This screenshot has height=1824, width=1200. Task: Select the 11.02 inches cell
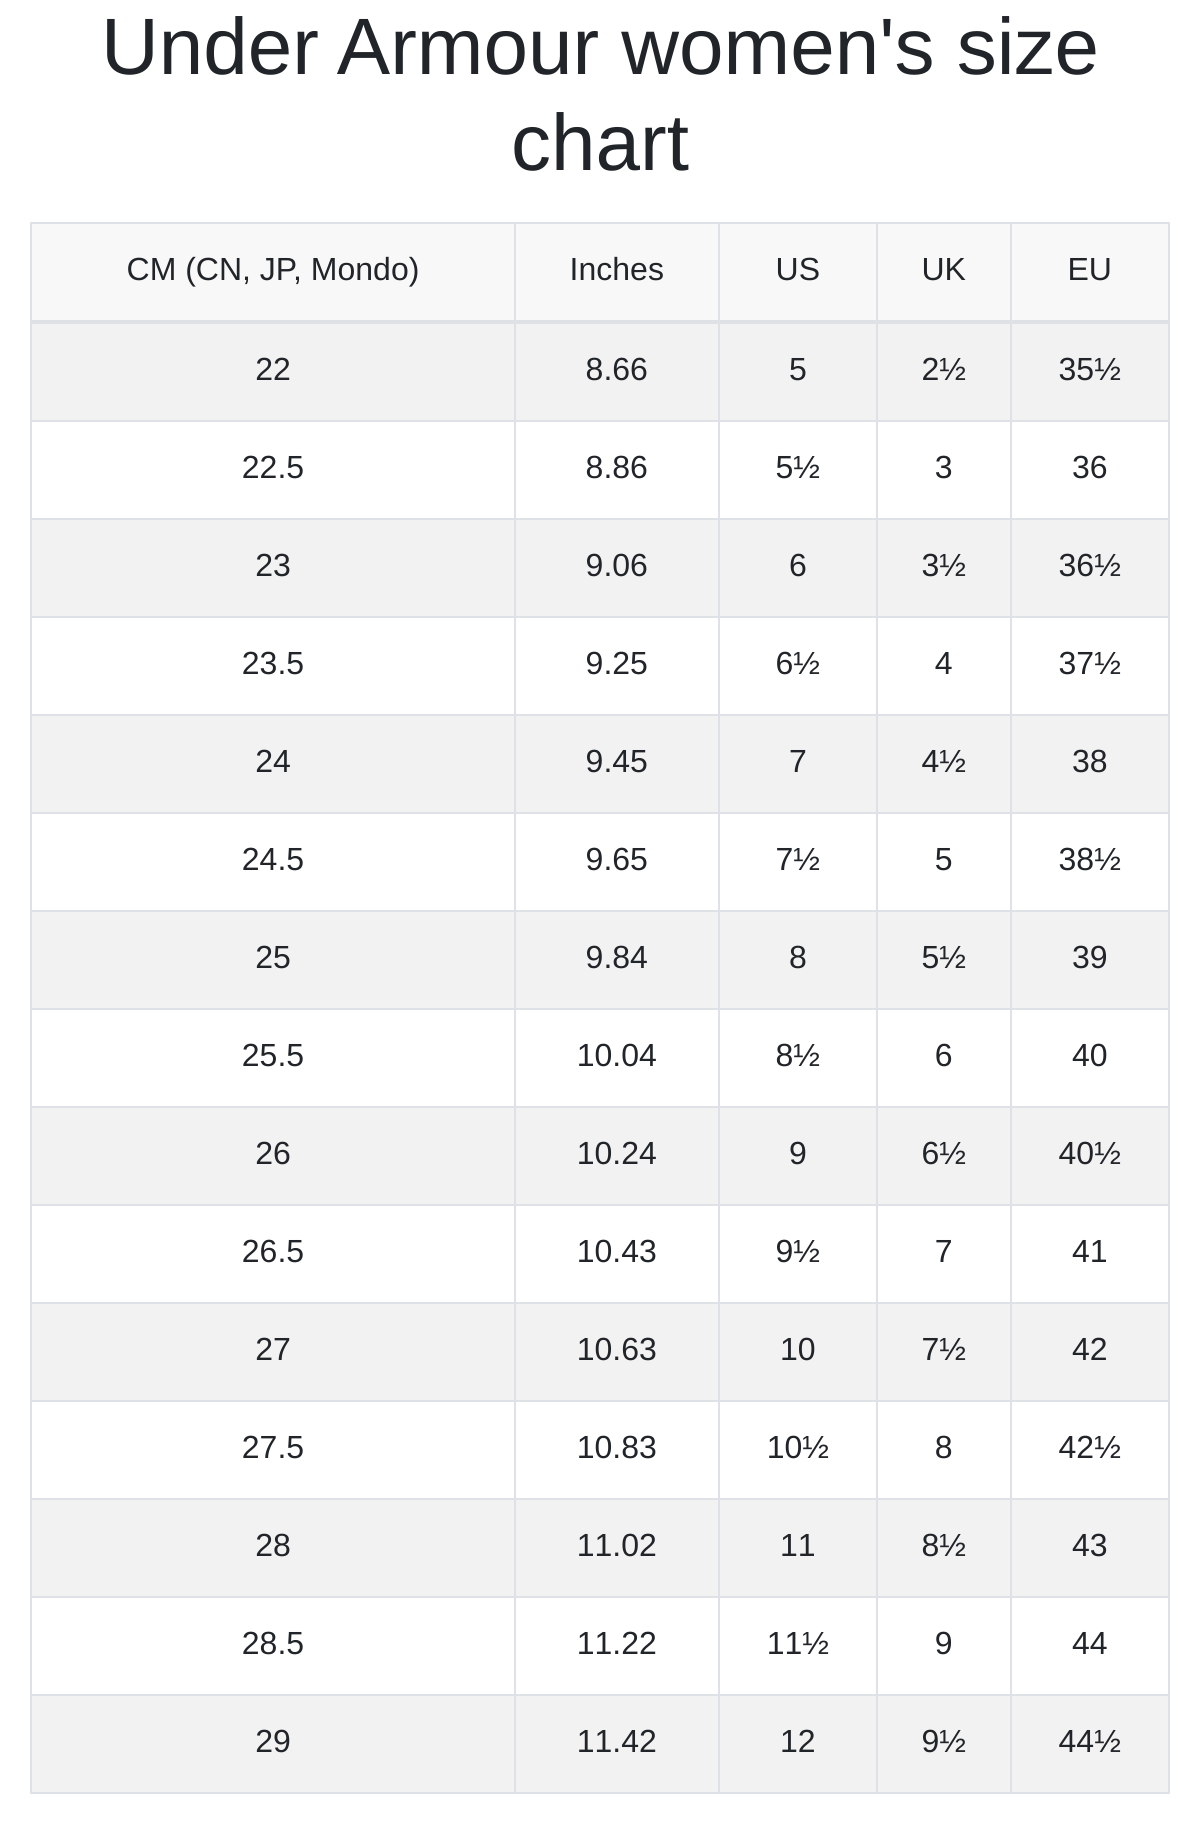(617, 1547)
